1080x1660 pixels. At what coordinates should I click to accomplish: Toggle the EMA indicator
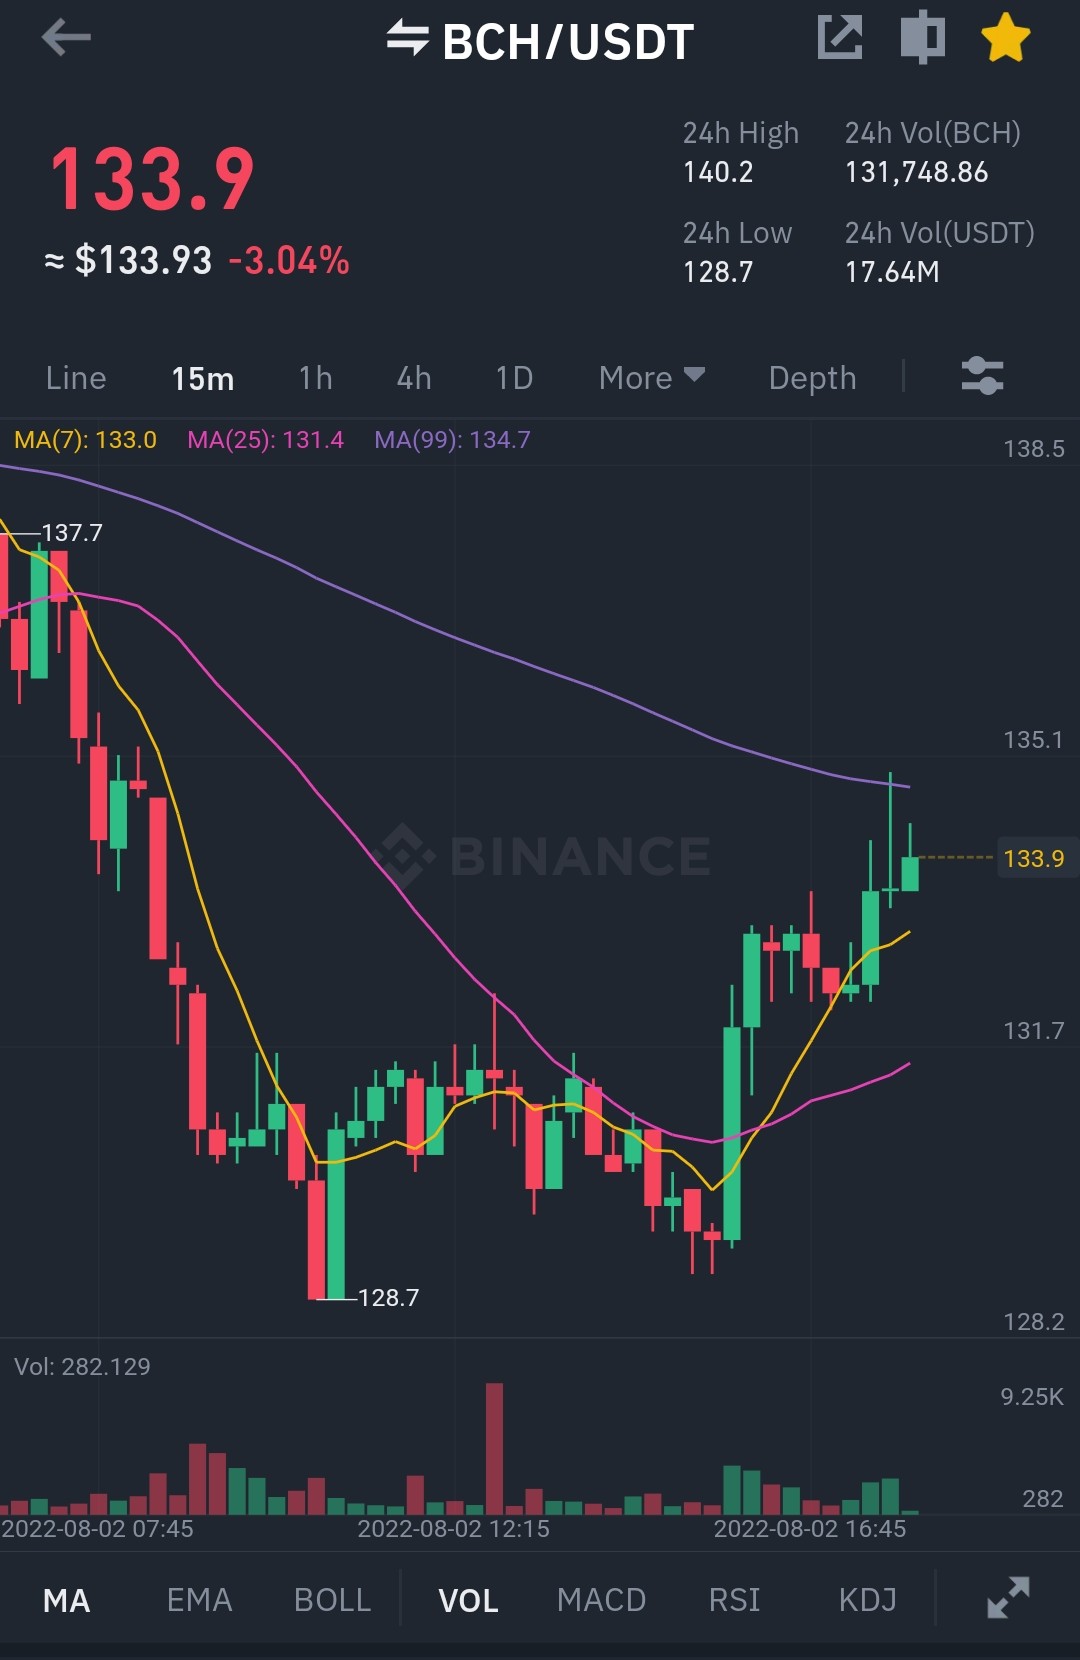tap(199, 1600)
